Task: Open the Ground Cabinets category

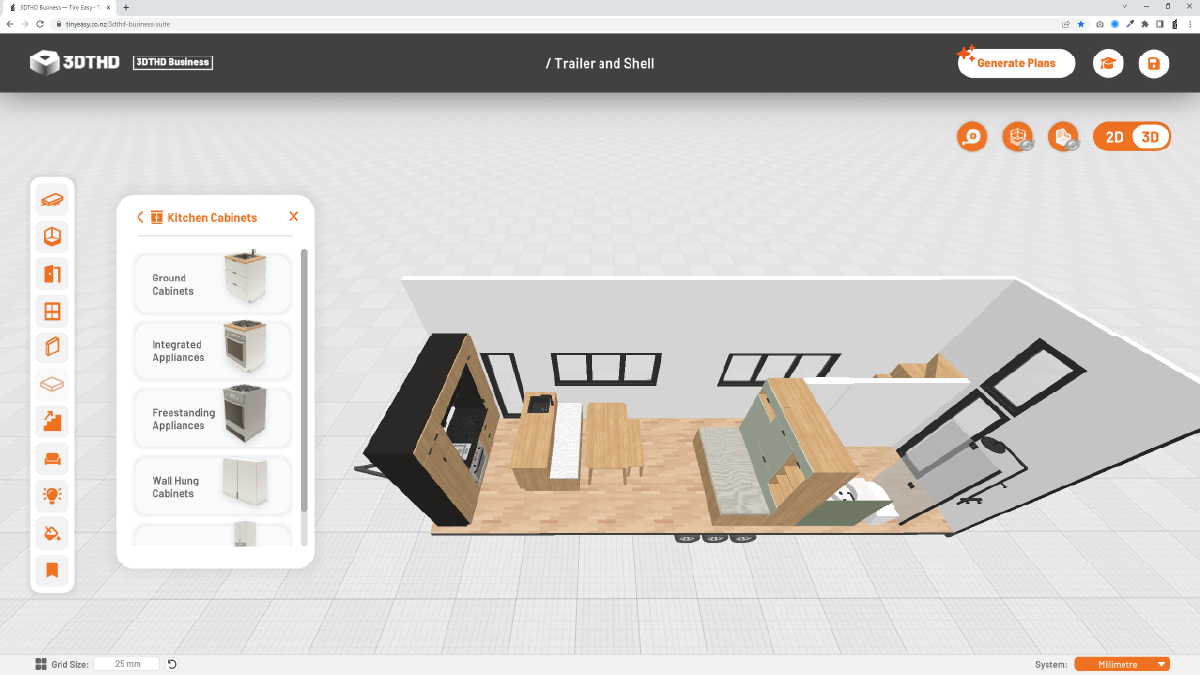Action: (x=213, y=284)
